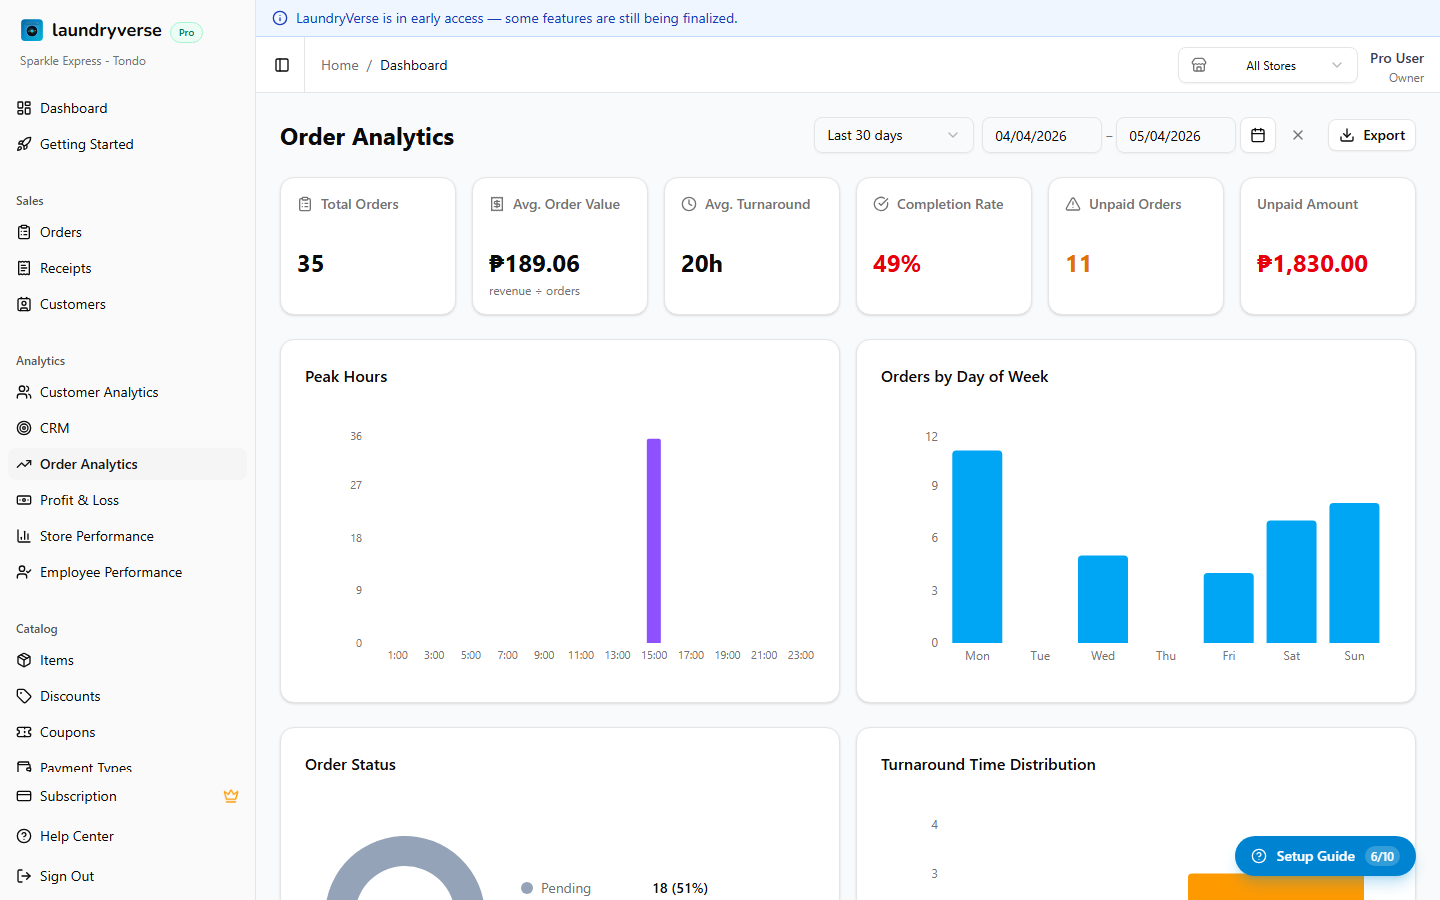Click the Subscription crown icon
Image resolution: width=1440 pixels, height=900 pixels.
231,796
